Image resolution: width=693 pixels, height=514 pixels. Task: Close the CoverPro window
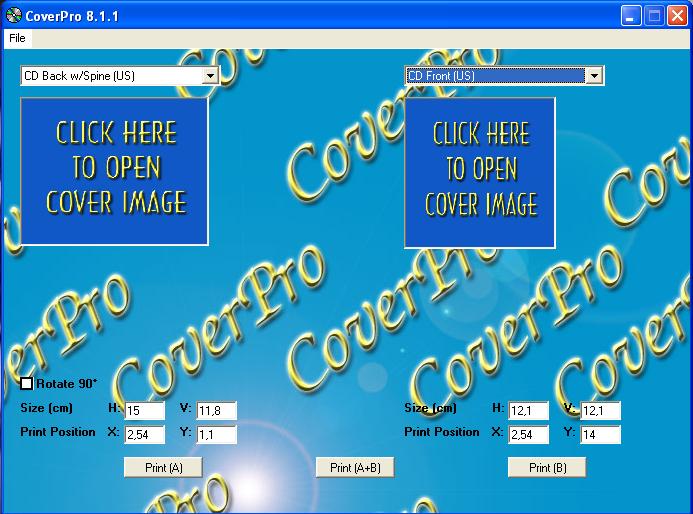click(x=677, y=16)
